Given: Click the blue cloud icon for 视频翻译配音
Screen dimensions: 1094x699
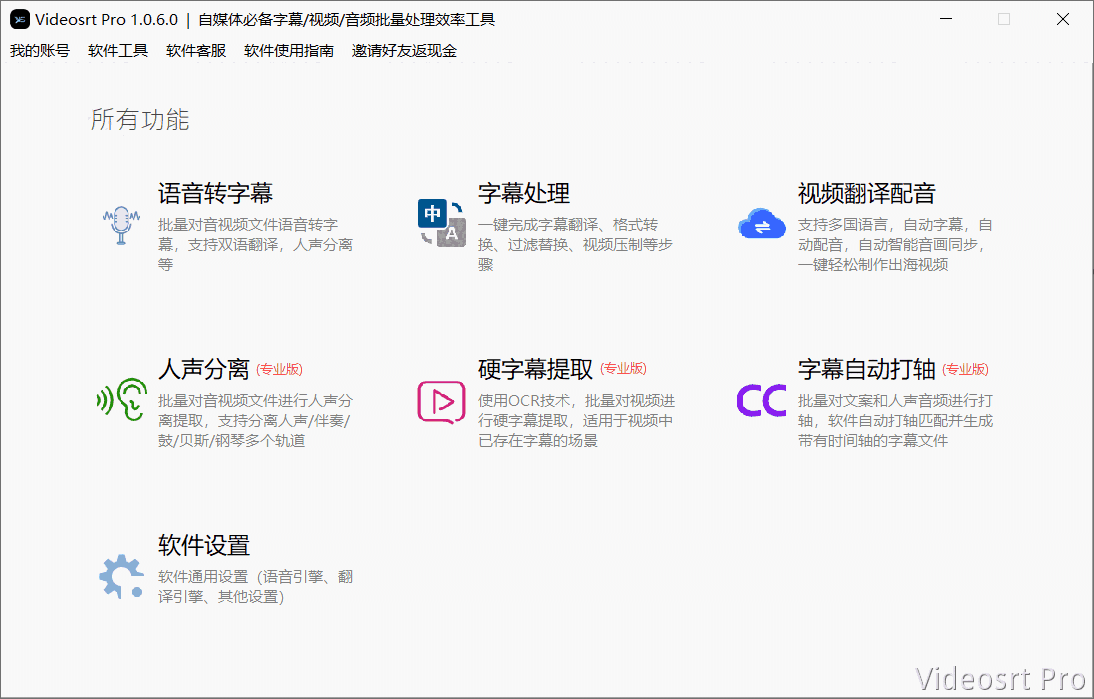Looking at the screenshot, I should click(x=762, y=224).
